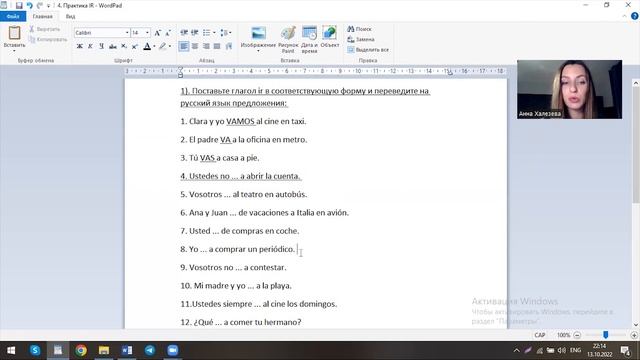Open the Windows Start menu
The height and width of the screenshot is (360, 640).
(11, 350)
